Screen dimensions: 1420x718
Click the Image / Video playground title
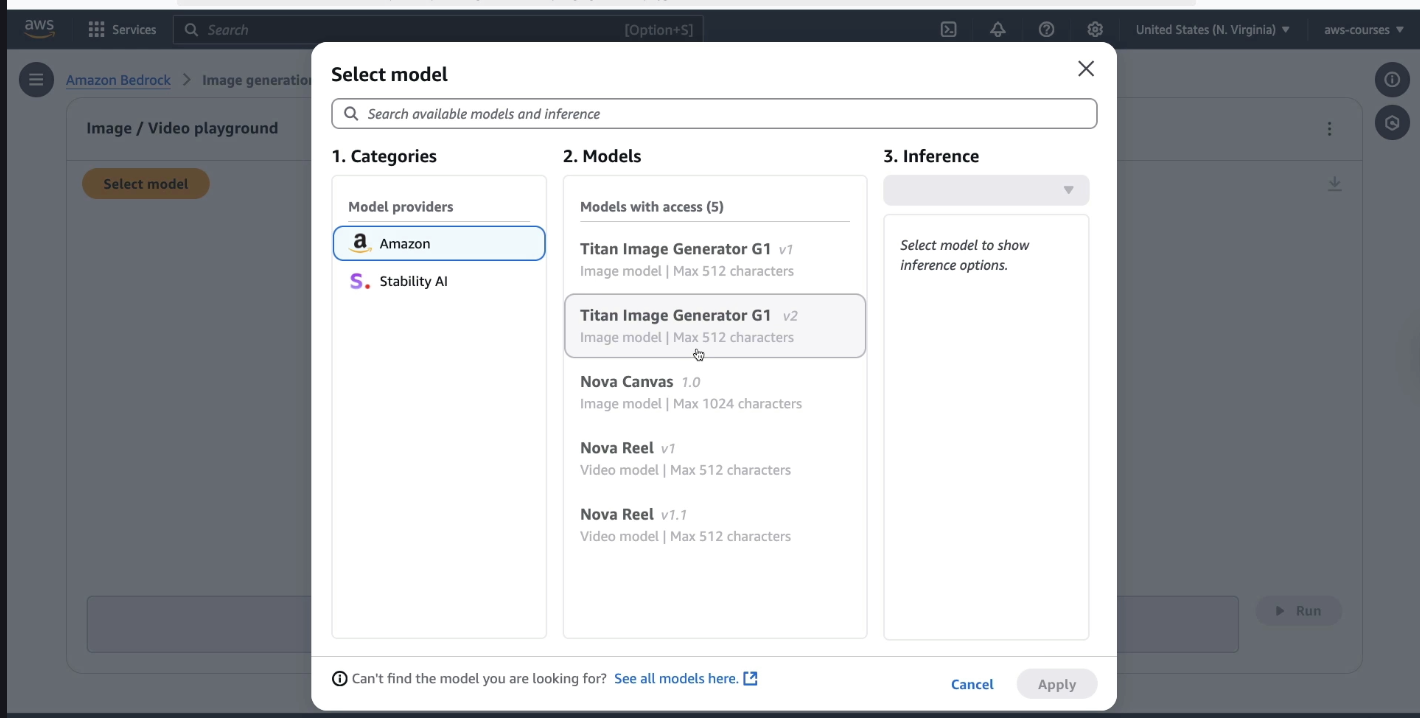coord(182,128)
